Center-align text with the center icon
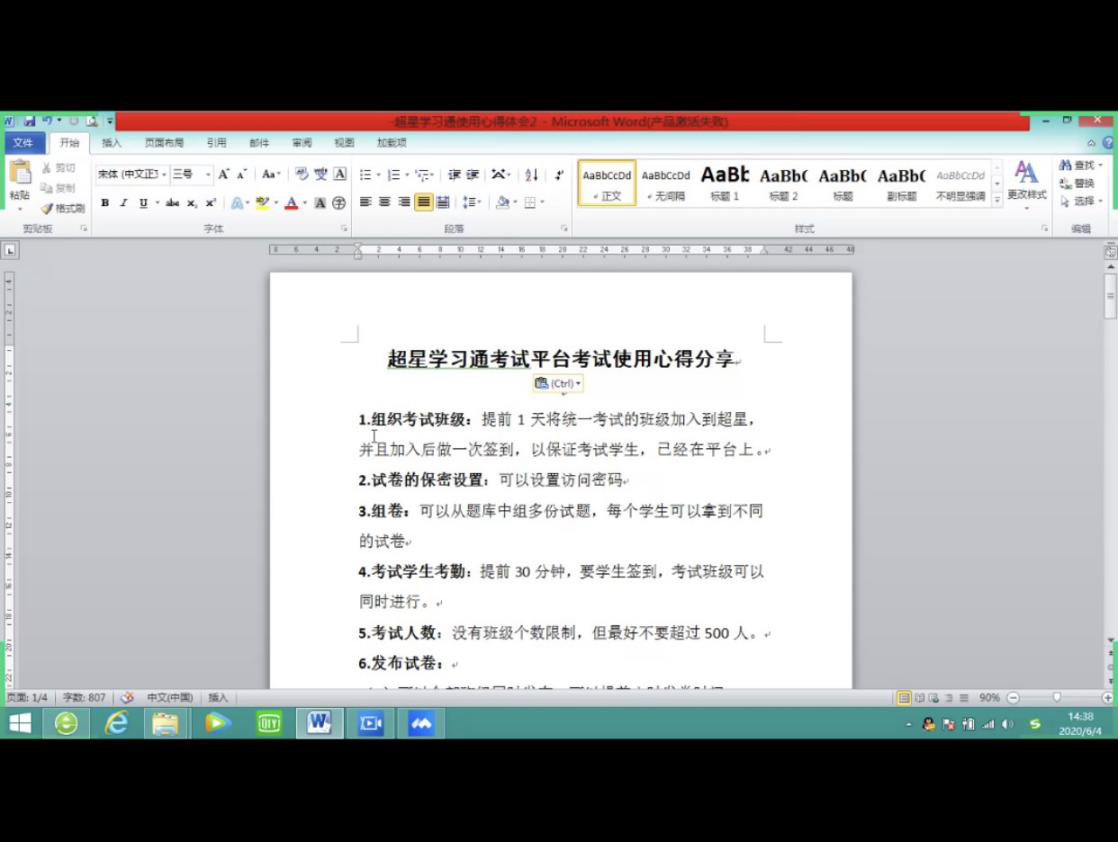This screenshot has width=1118, height=842. tap(385, 202)
